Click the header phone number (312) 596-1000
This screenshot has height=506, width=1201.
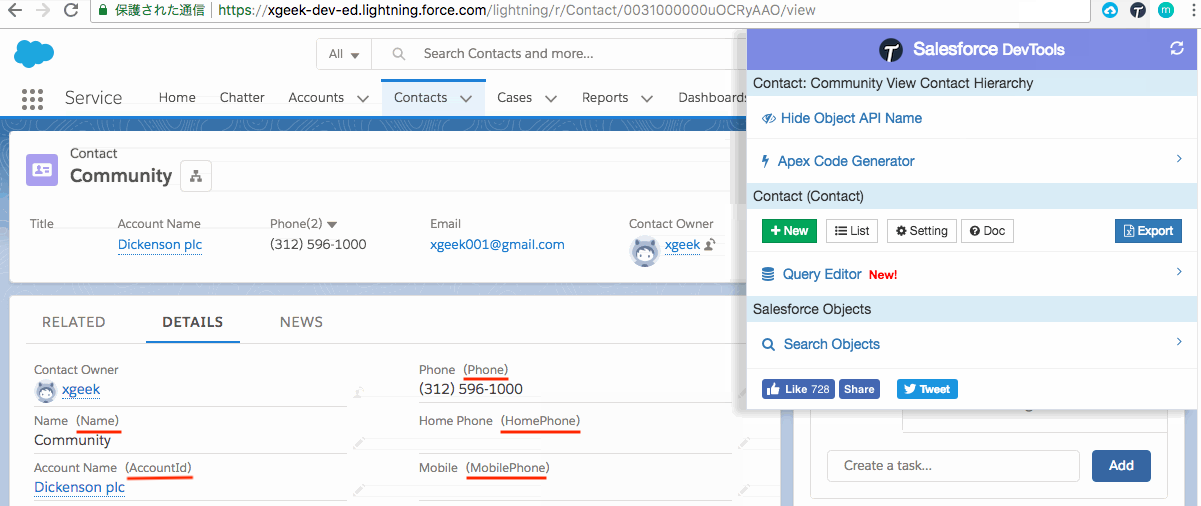(x=318, y=245)
